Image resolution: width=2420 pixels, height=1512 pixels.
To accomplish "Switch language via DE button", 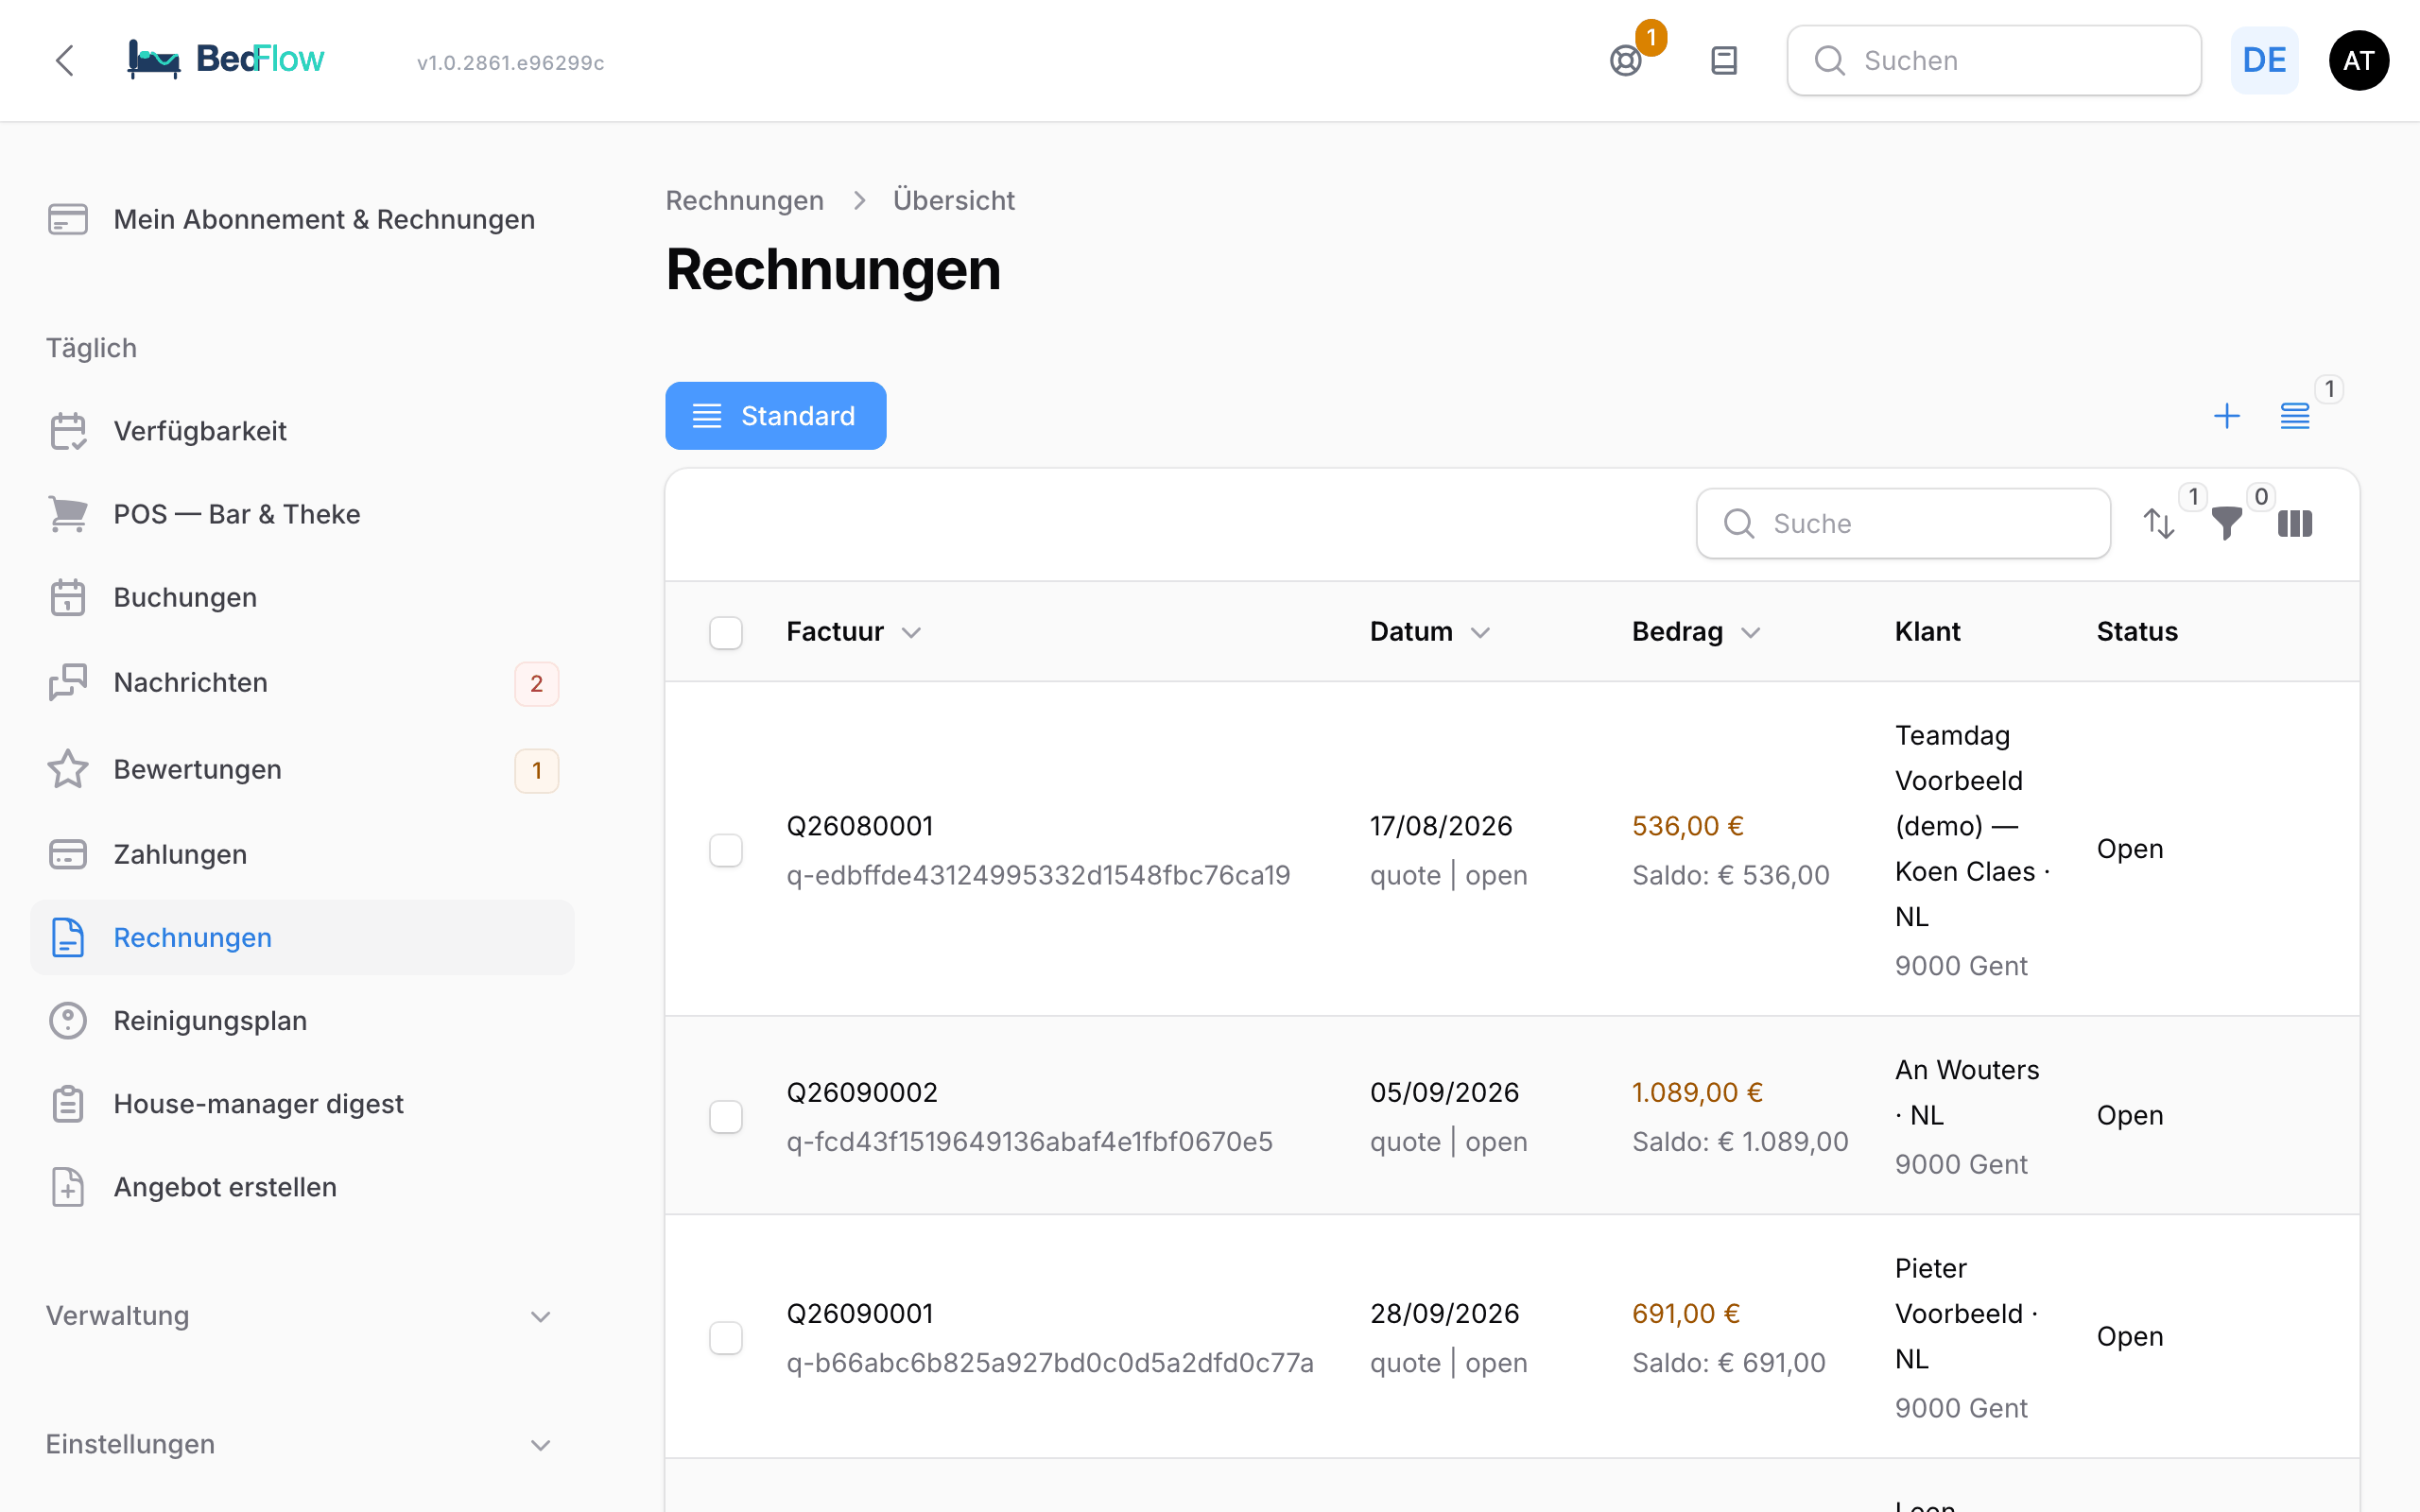I will coord(2264,60).
